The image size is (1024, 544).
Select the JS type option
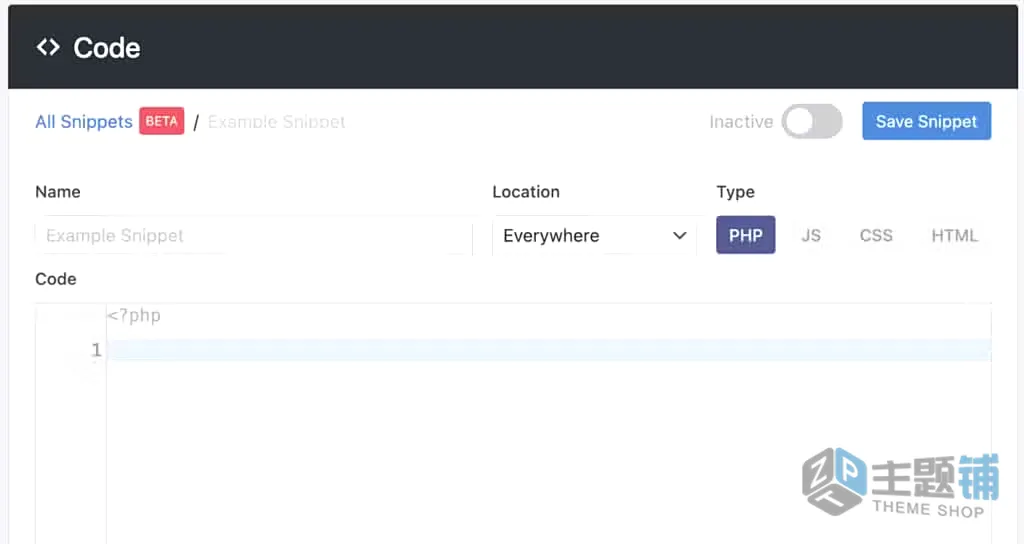point(810,235)
